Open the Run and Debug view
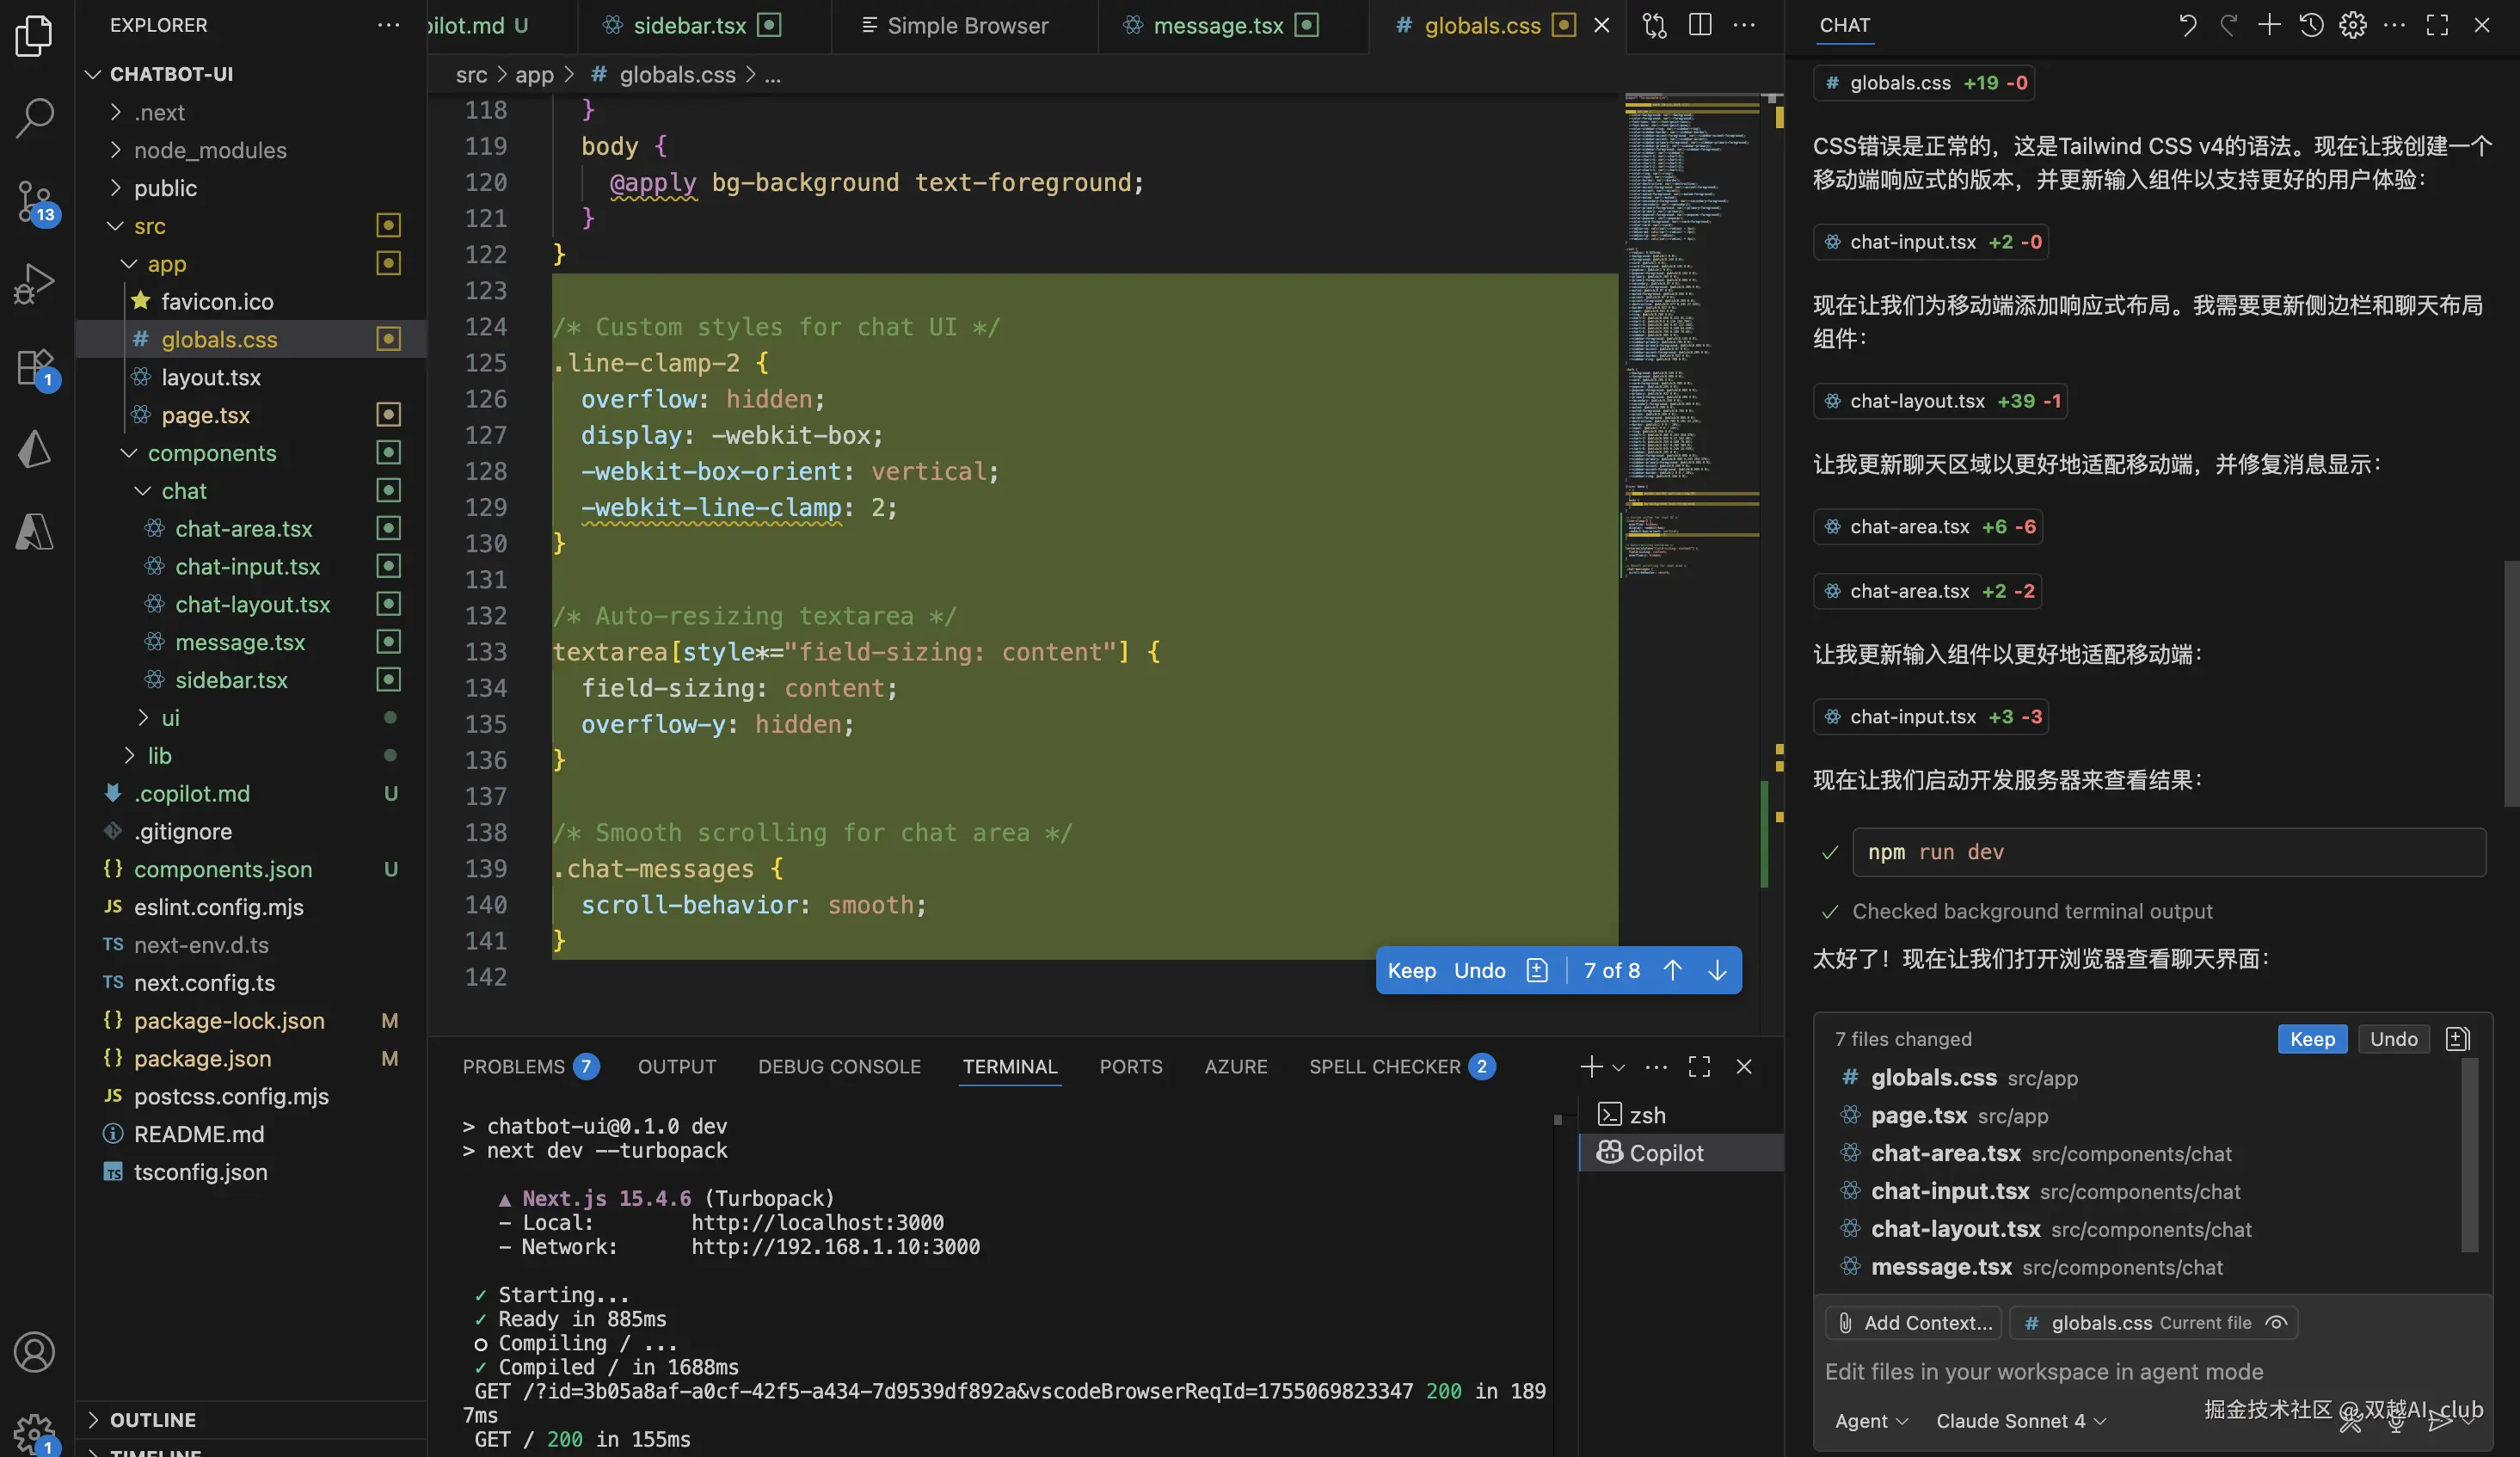Image resolution: width=2520 pixels, height=1457 pixels. 36,284
